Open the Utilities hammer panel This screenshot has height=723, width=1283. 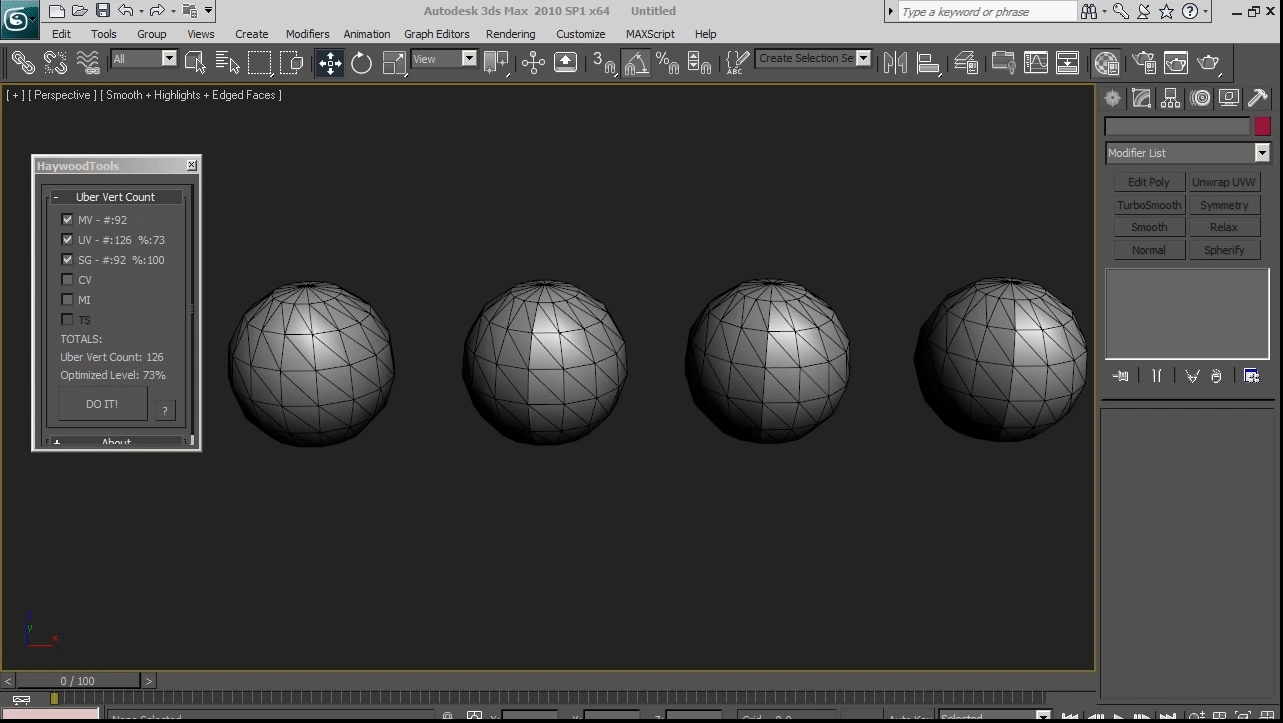coord(1257,98)
